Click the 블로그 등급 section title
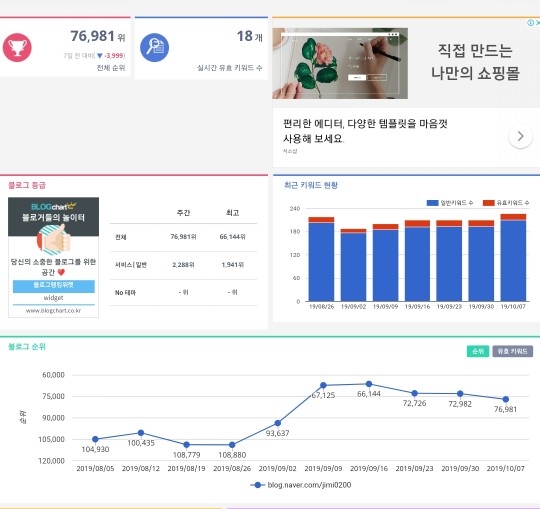540x509 pixels. coord(27,185)
